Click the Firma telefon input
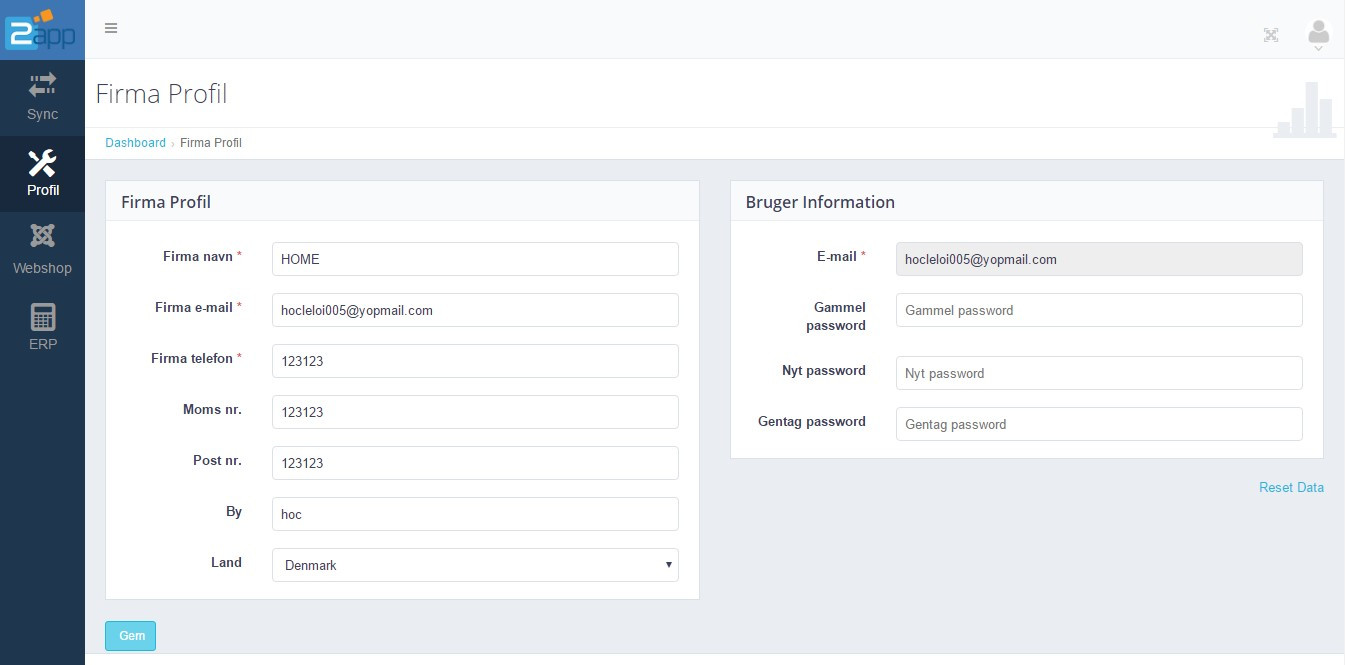Image resolution: width=1345 pixels, height=665 pixels. 475,361
